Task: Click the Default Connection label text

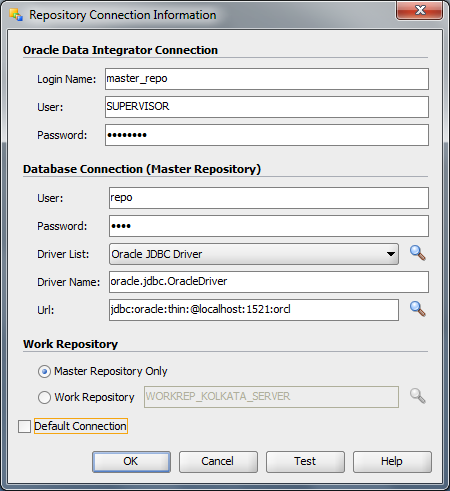Action: 80,426
